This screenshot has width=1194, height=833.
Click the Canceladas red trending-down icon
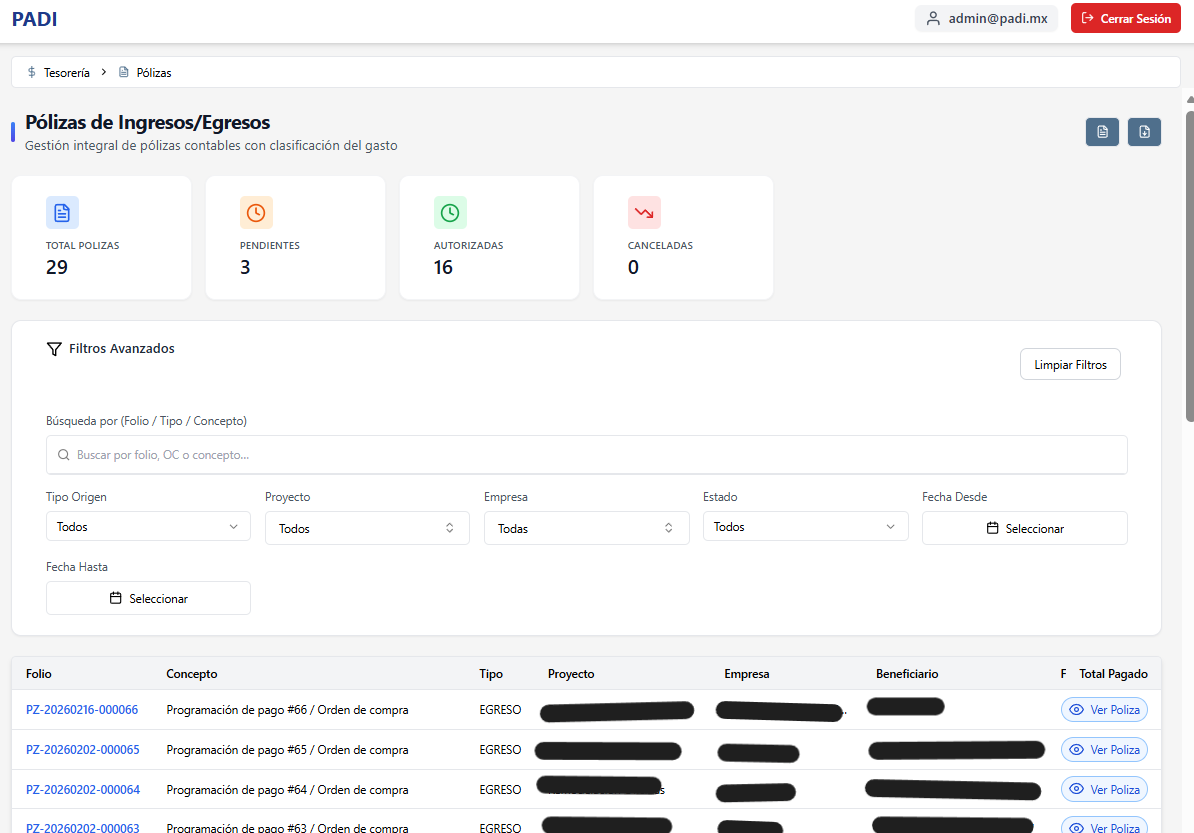(x=644, y=212)
